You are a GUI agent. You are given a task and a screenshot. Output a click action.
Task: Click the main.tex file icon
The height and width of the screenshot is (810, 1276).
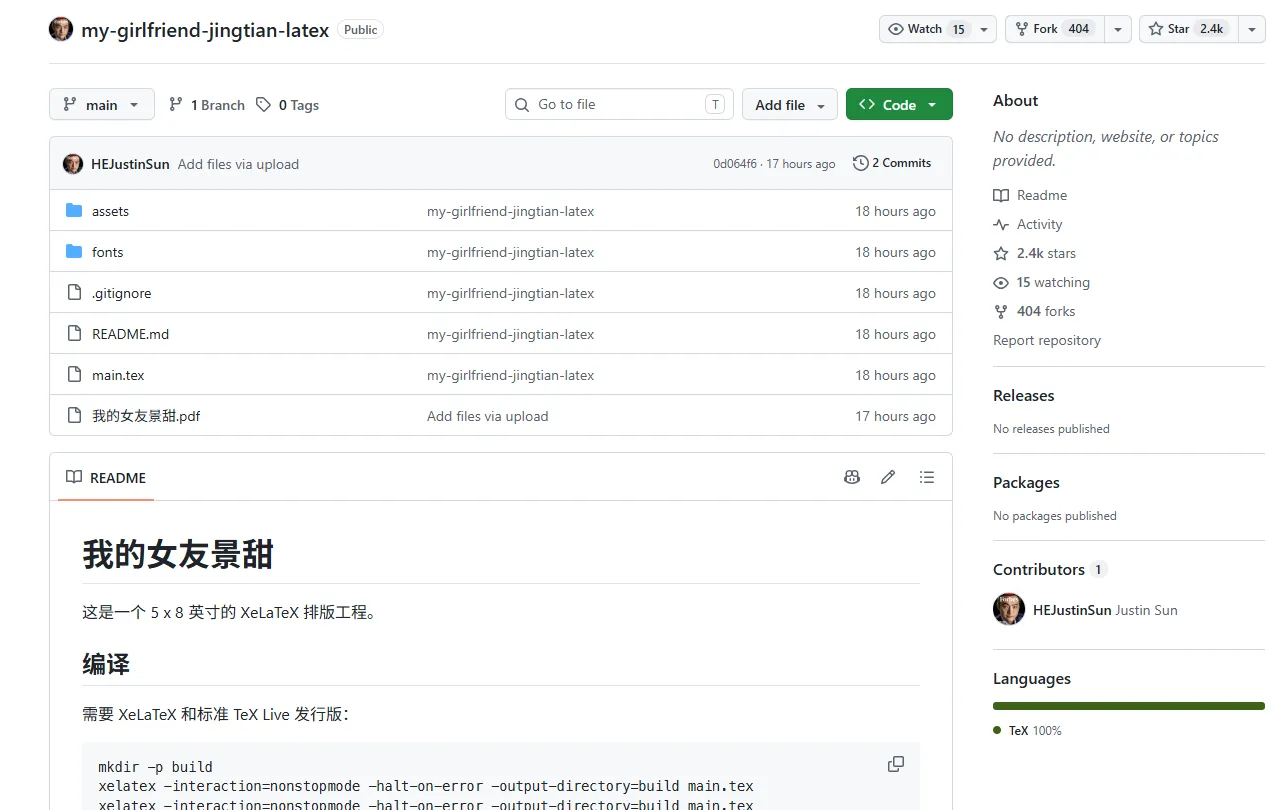[74, 375]
